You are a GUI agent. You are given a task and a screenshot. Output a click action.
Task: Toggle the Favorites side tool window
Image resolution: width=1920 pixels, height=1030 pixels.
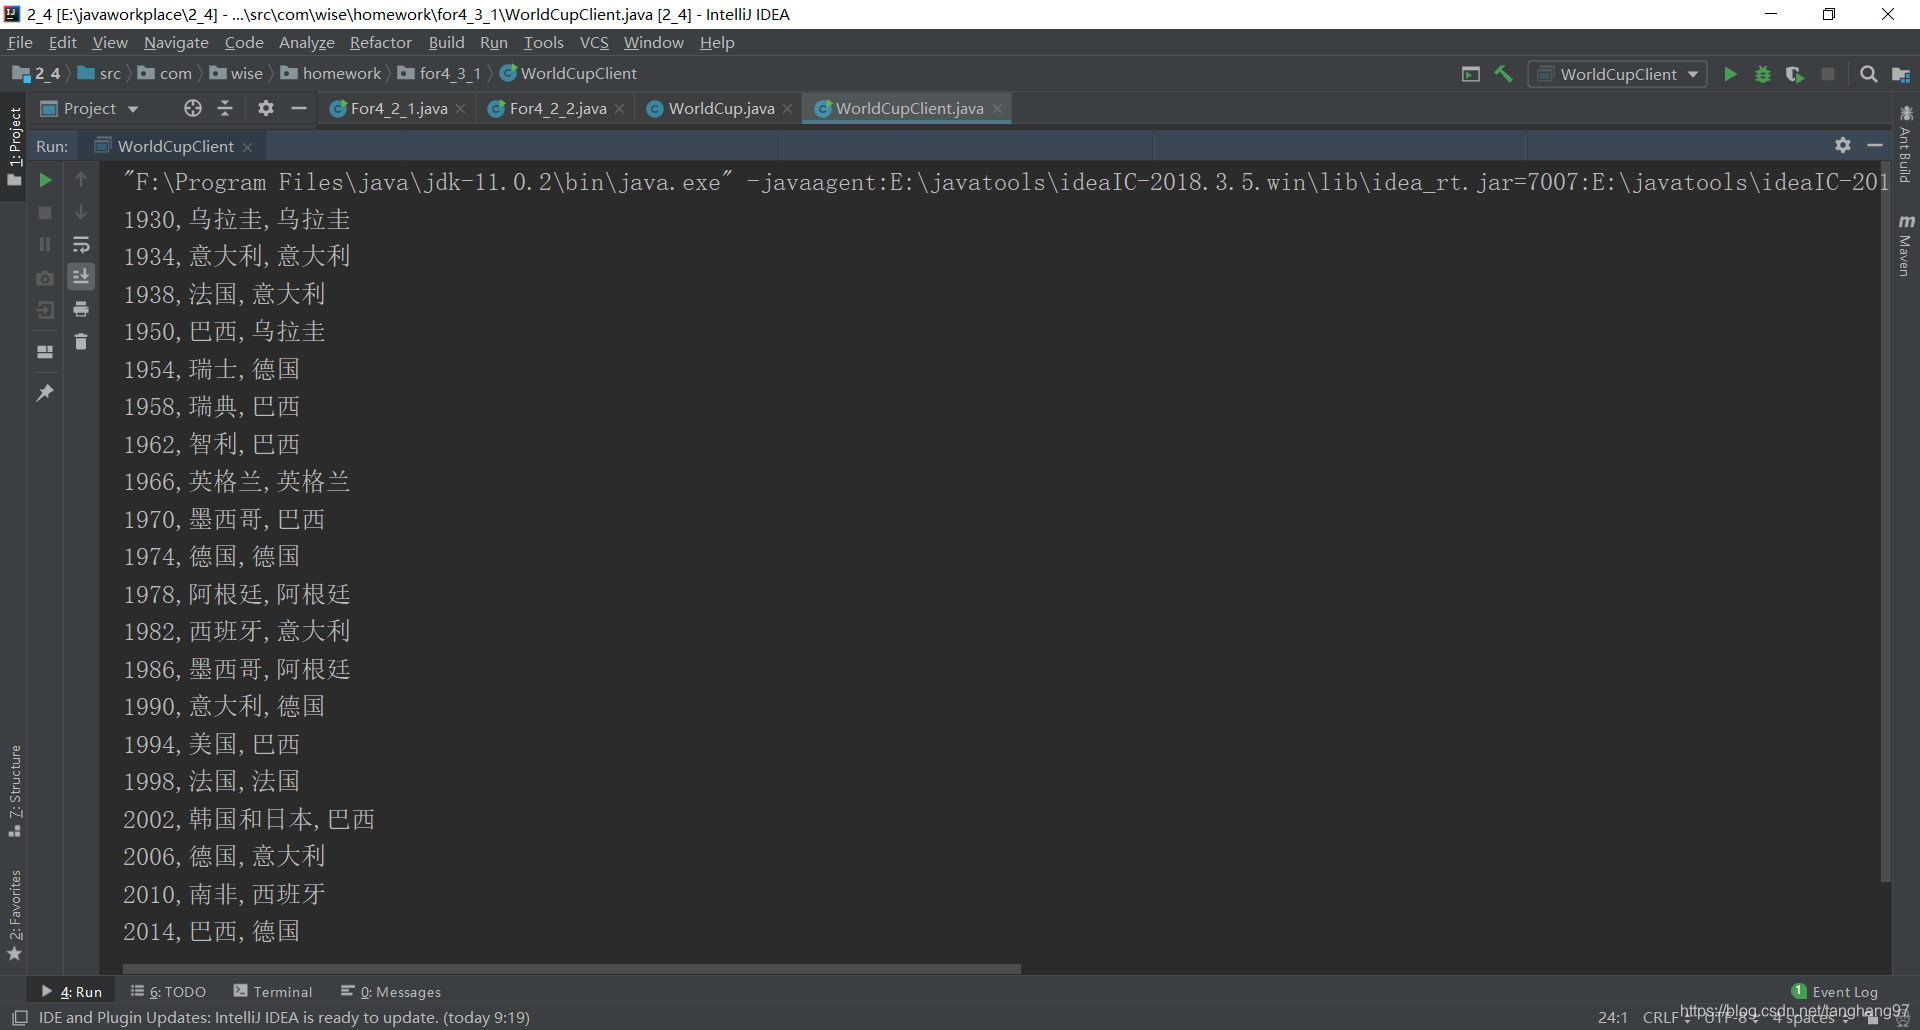point(14,915)
